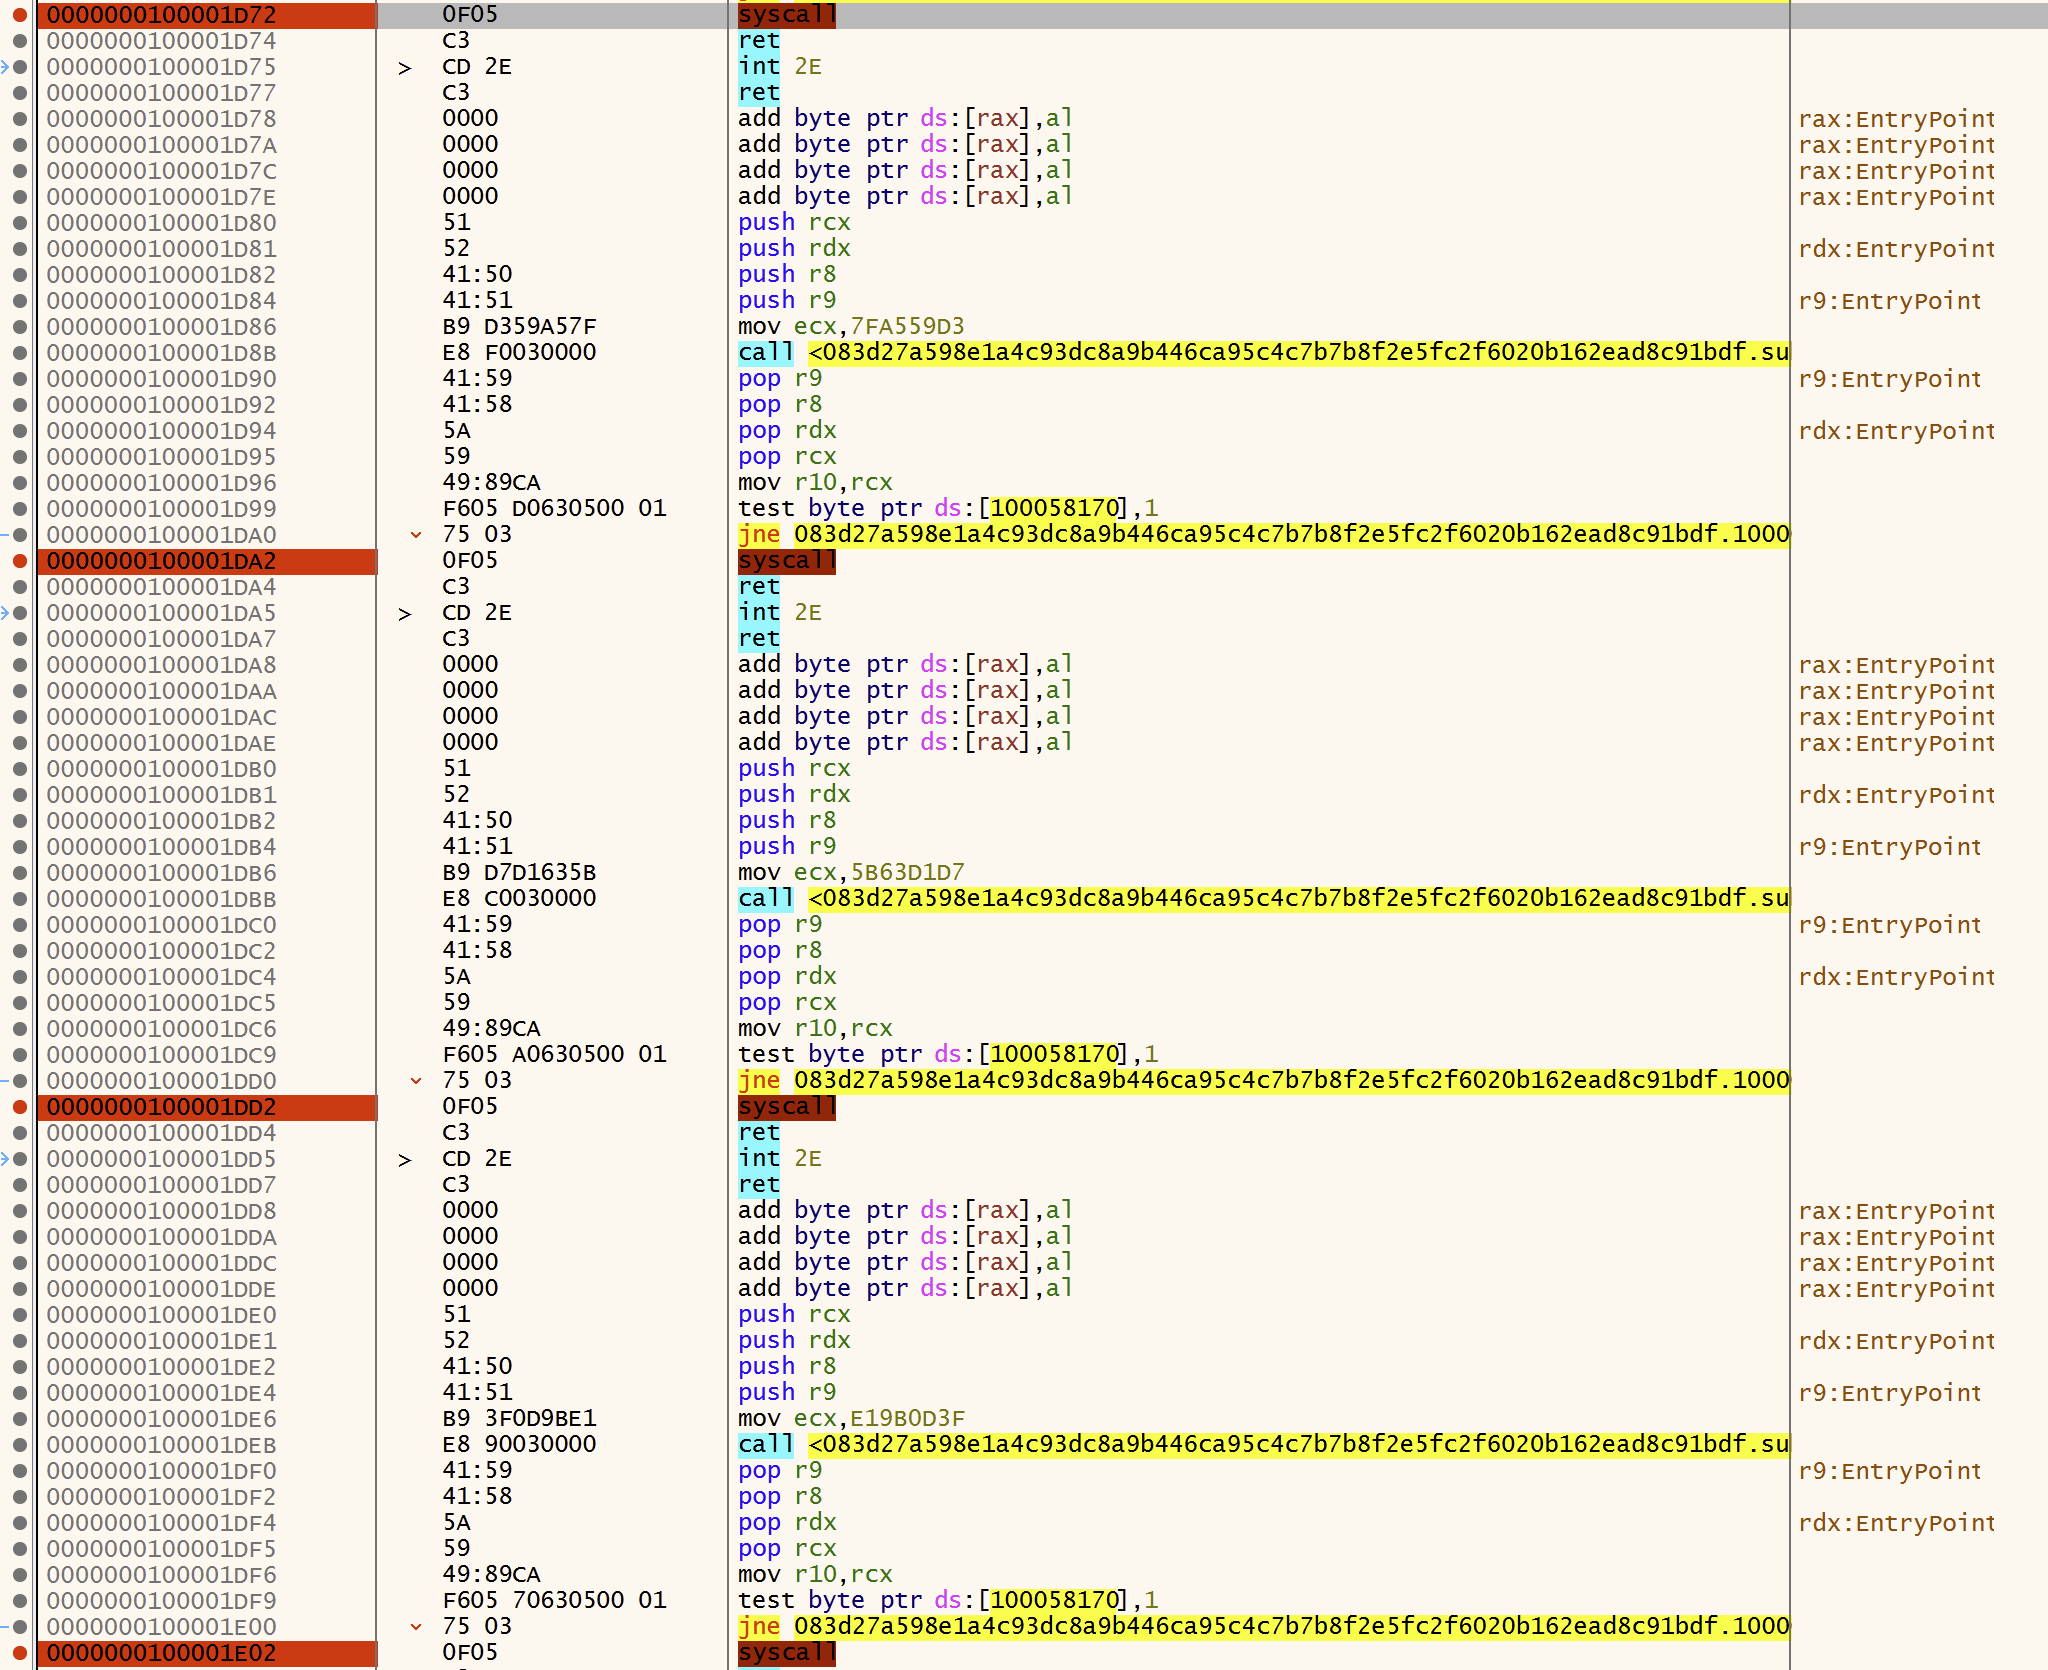The image size is (2048, 1670).
Task: Click opcode bytes B9 D7D1635B
Action: coord(519,873)
